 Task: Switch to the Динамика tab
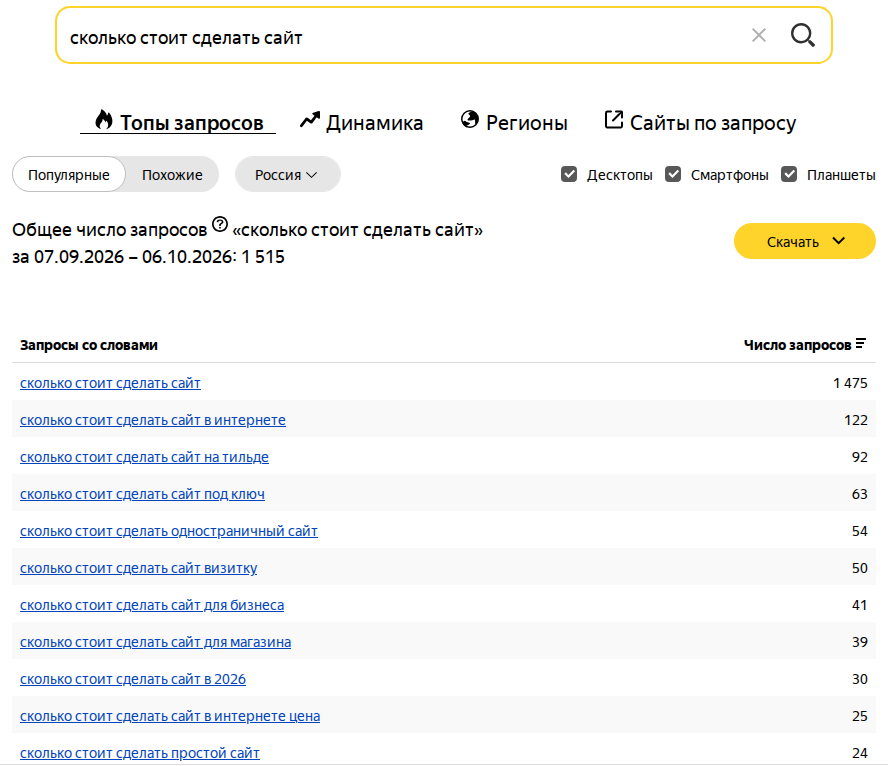coord(361,122)
